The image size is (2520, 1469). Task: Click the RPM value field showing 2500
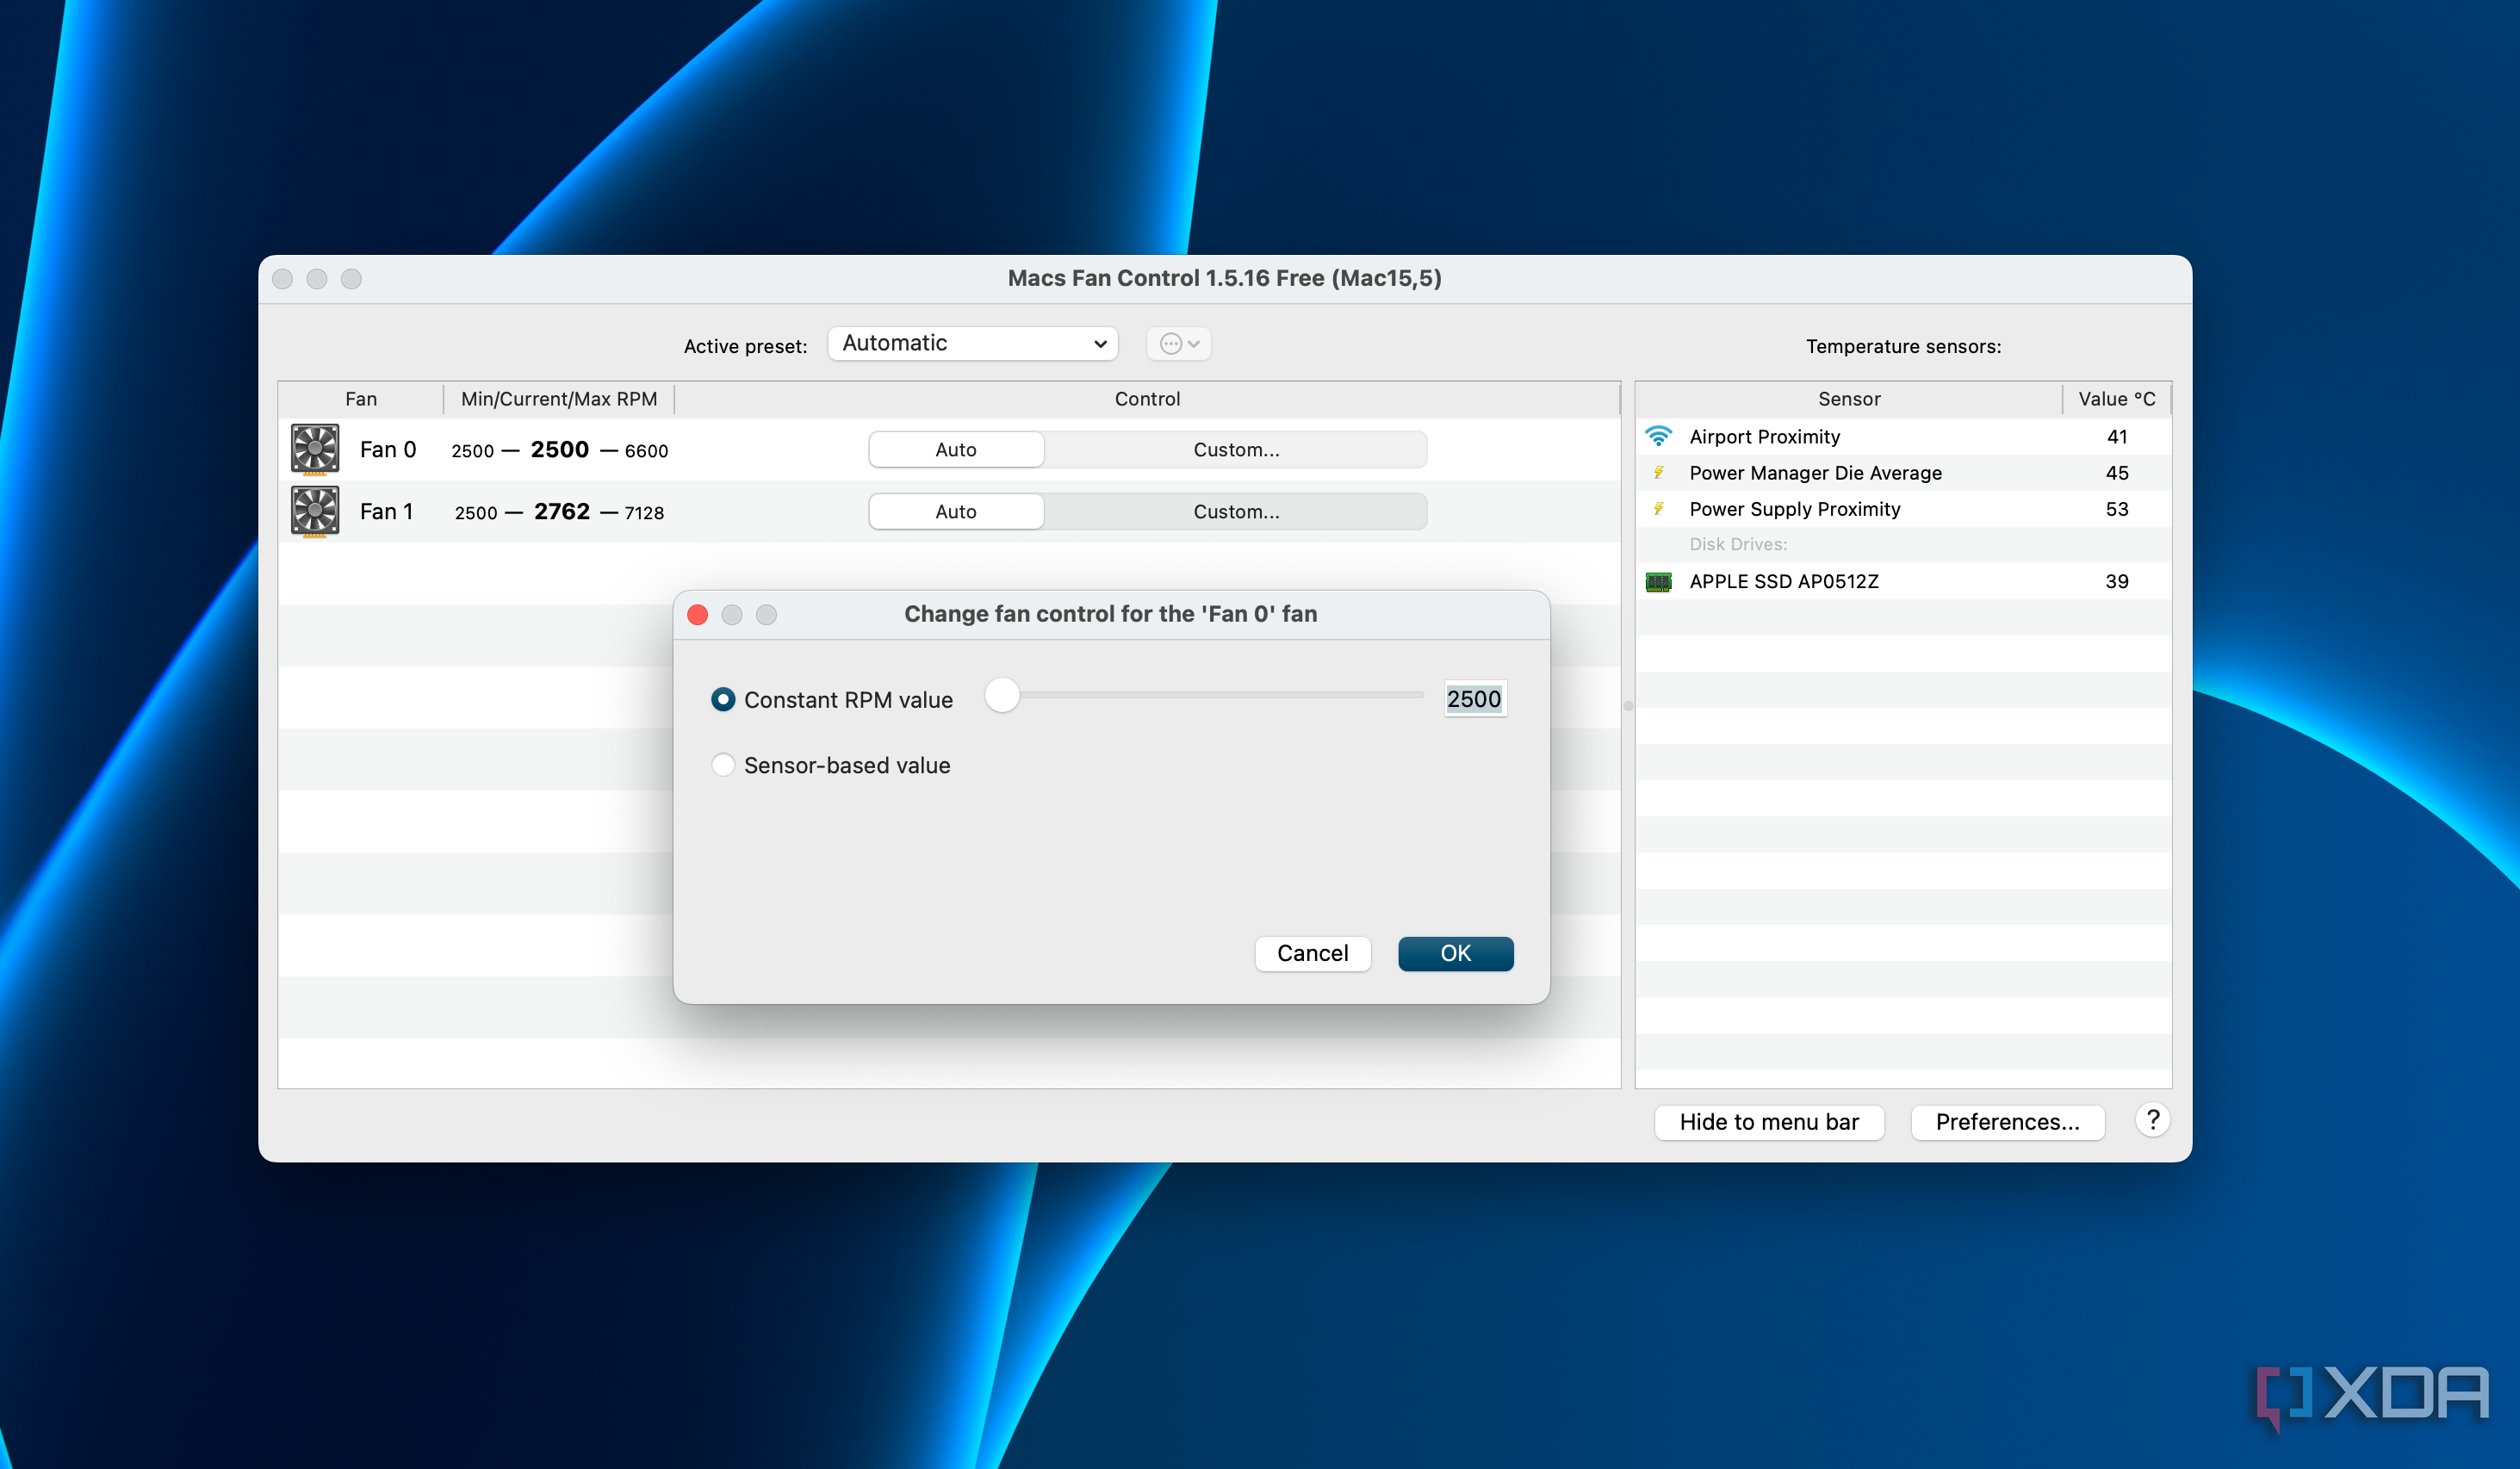coord(1474,698)
